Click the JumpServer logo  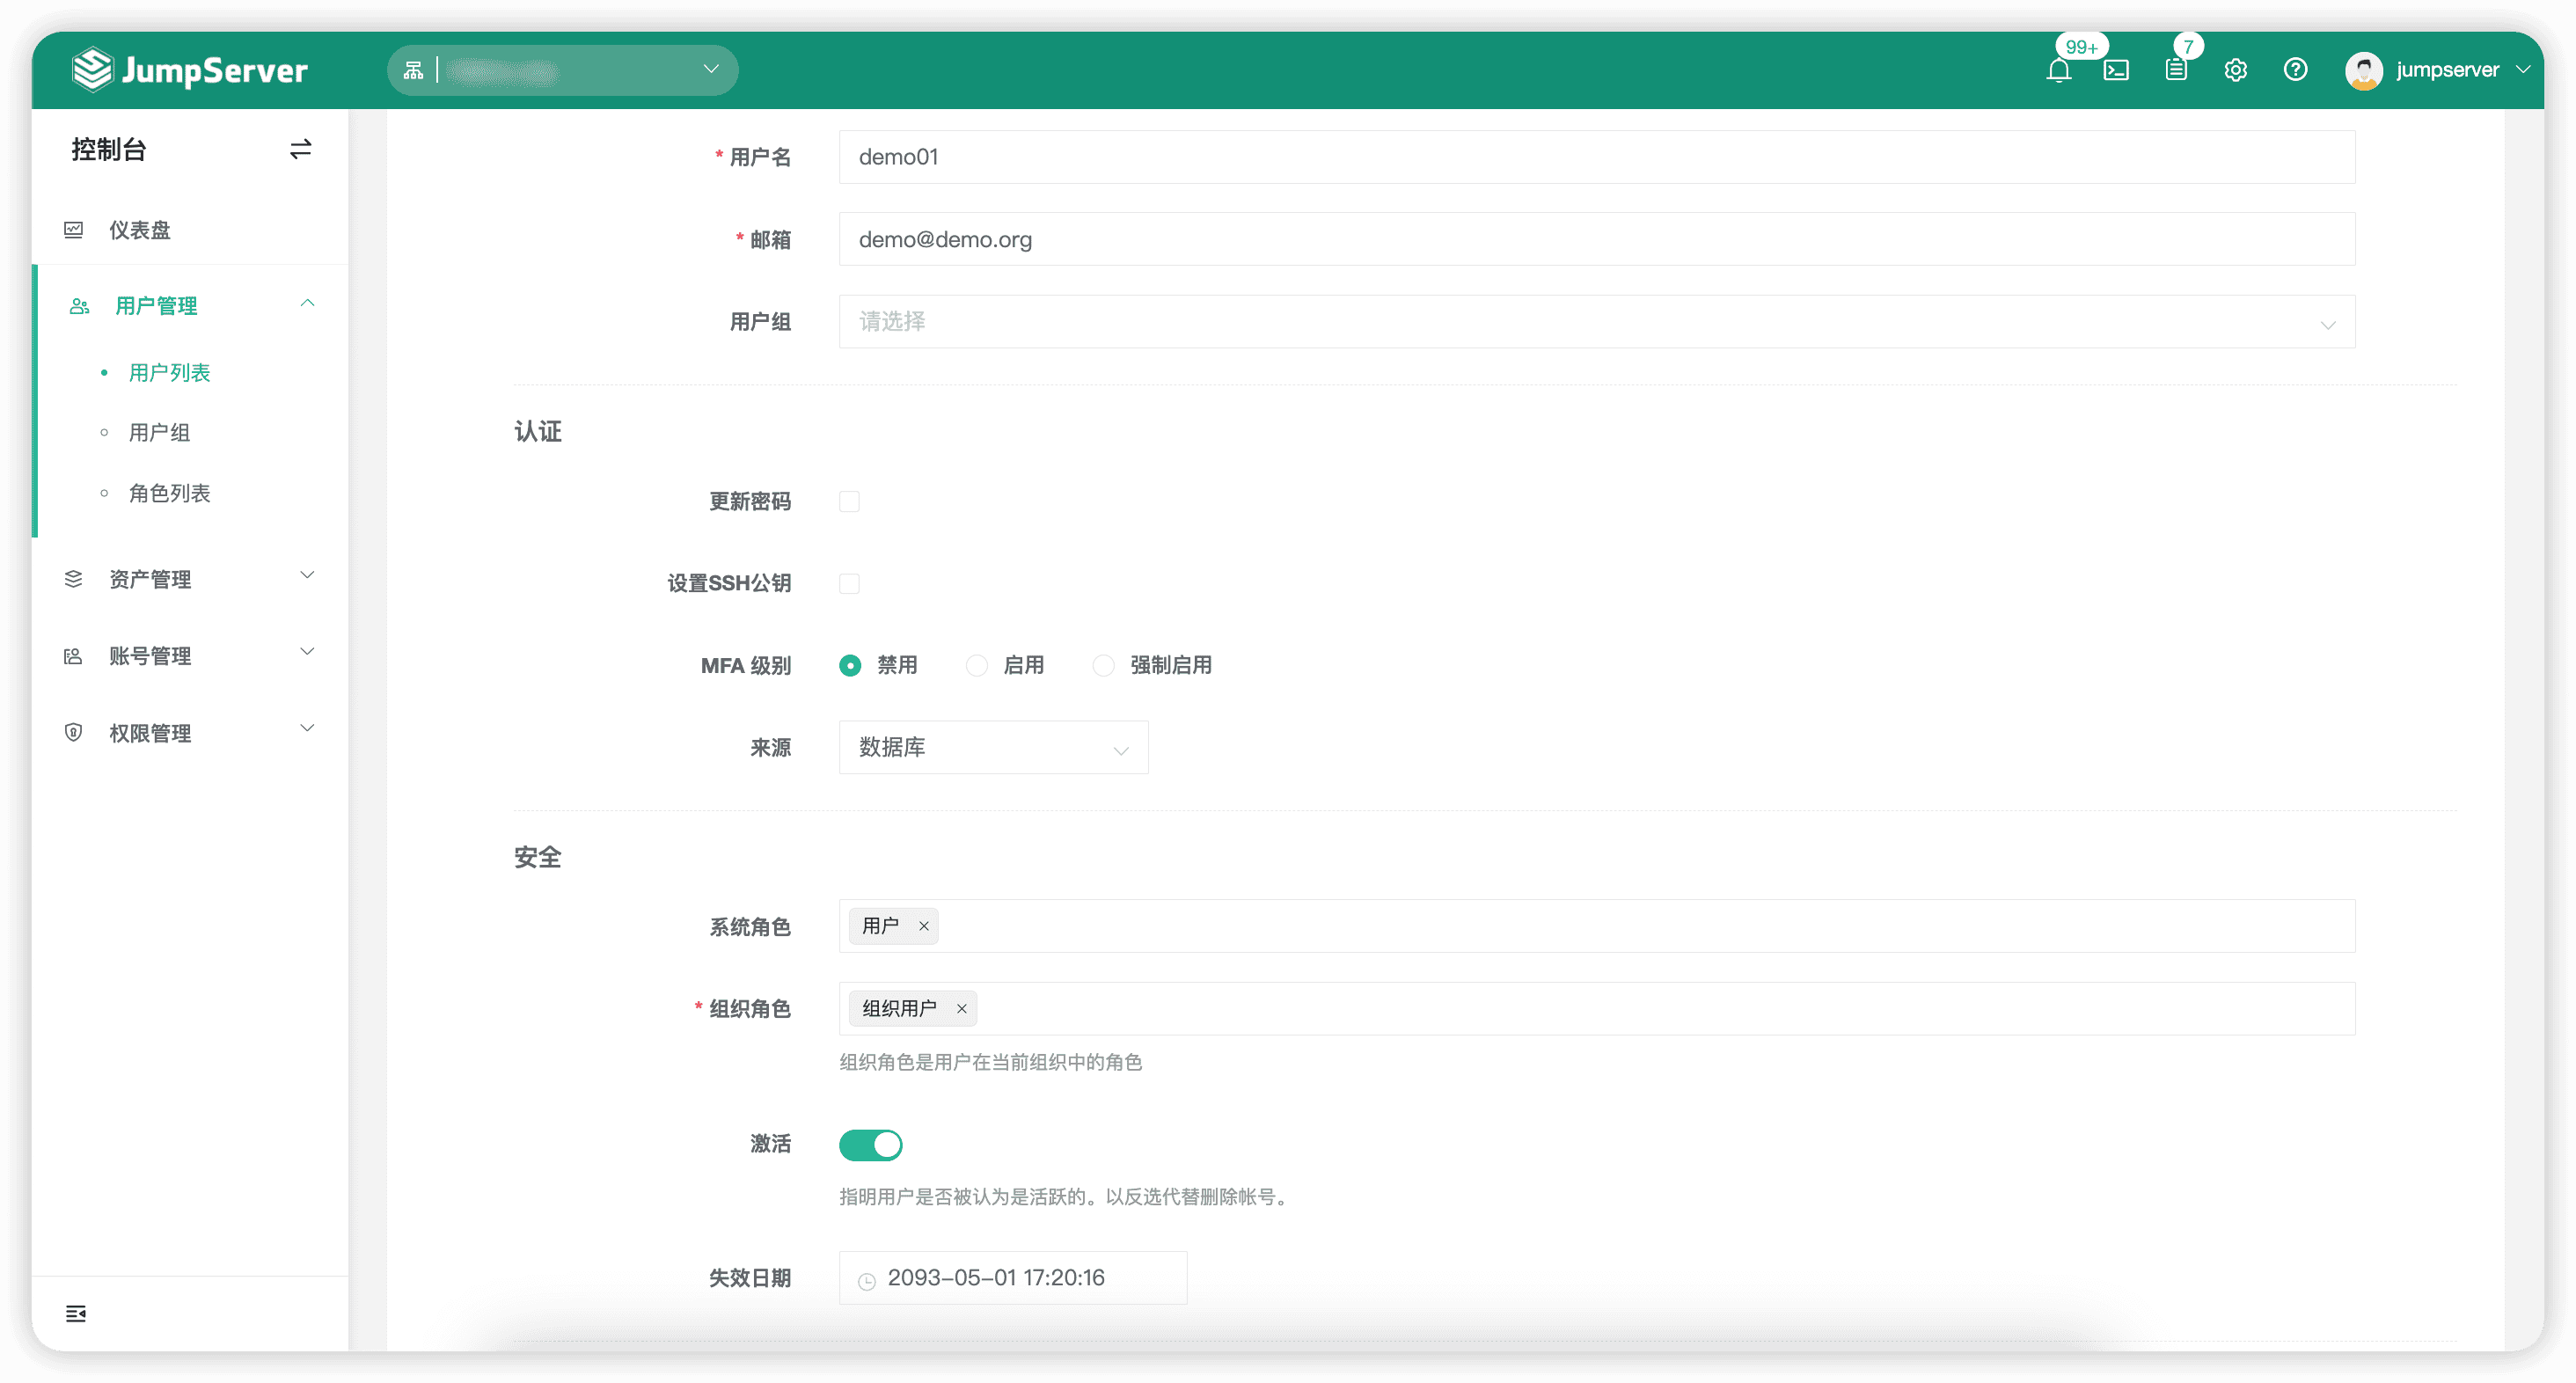(190, 70)
